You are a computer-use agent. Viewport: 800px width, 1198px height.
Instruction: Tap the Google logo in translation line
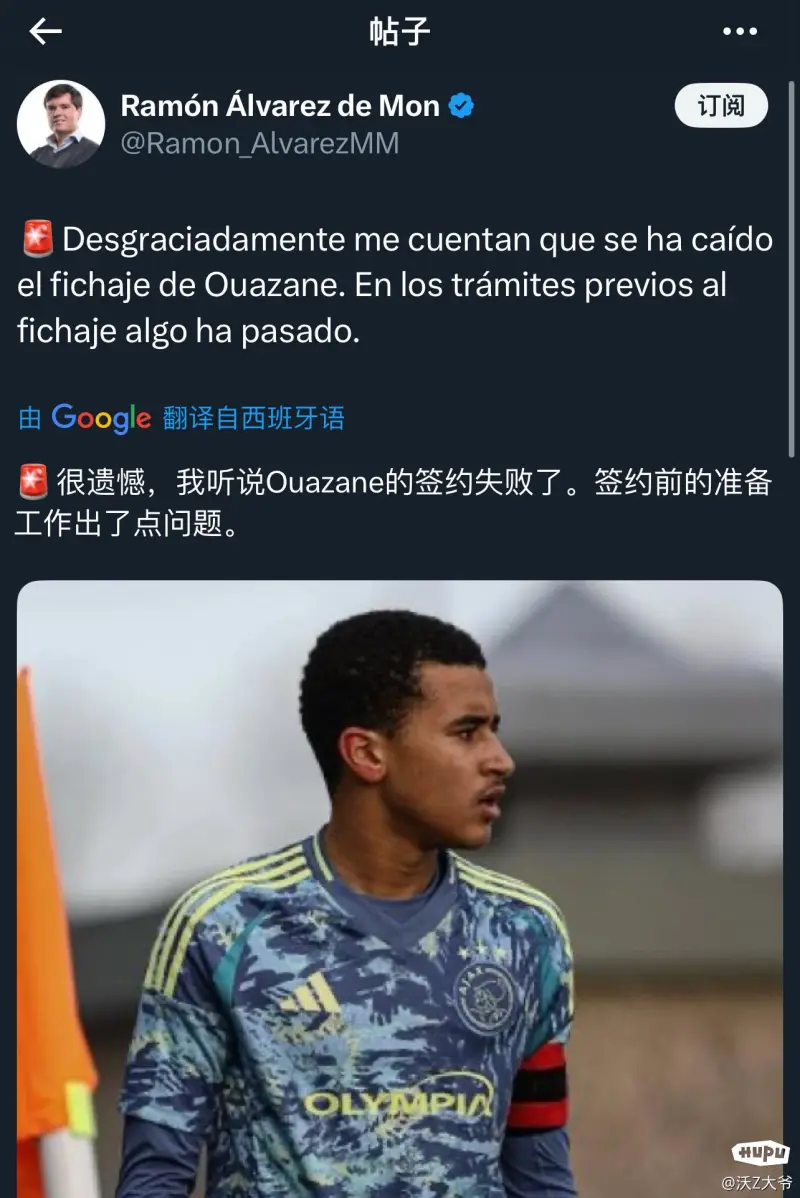(x=101, y=418)
